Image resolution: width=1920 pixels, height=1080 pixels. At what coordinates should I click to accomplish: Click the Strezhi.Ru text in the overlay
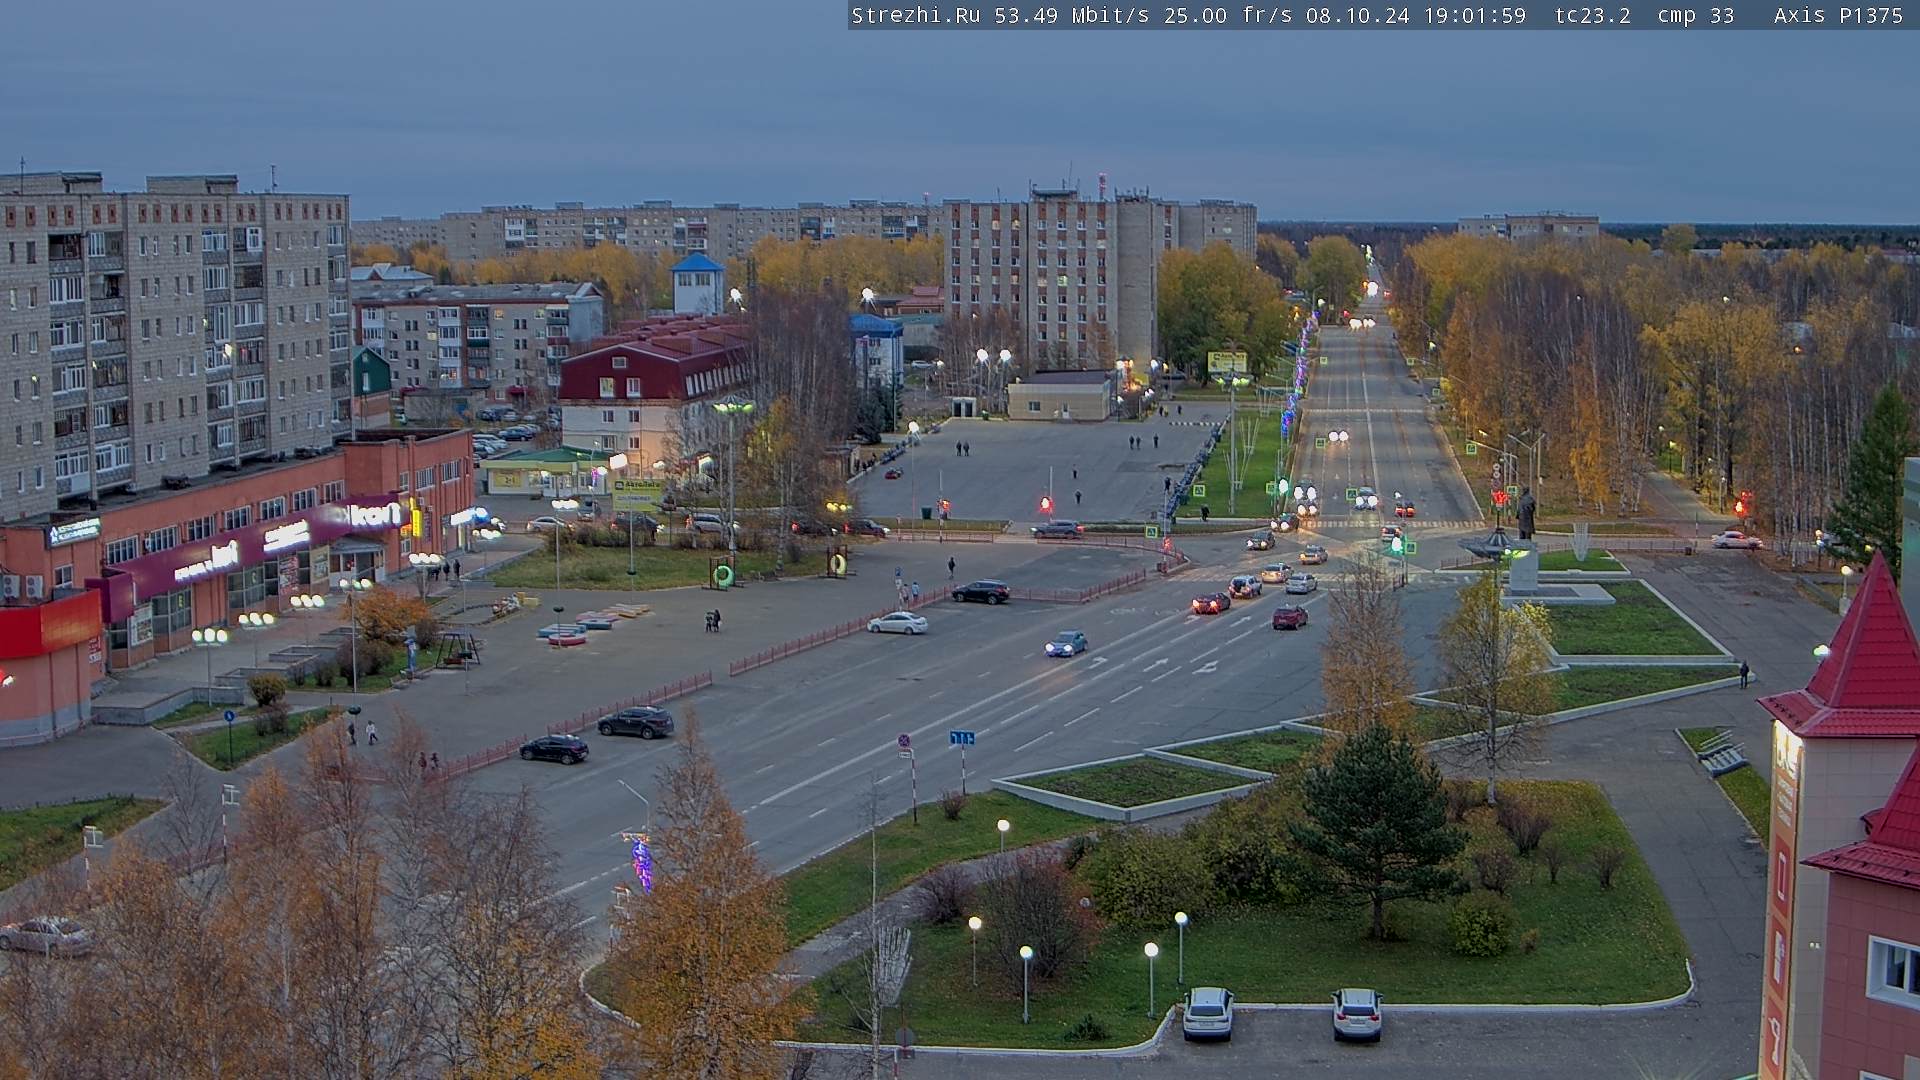point(916,16)
